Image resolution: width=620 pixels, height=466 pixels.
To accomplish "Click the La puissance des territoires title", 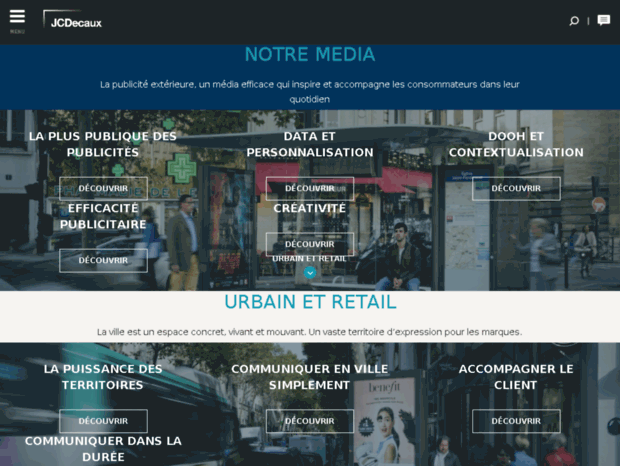I will [x=103, y=377].
